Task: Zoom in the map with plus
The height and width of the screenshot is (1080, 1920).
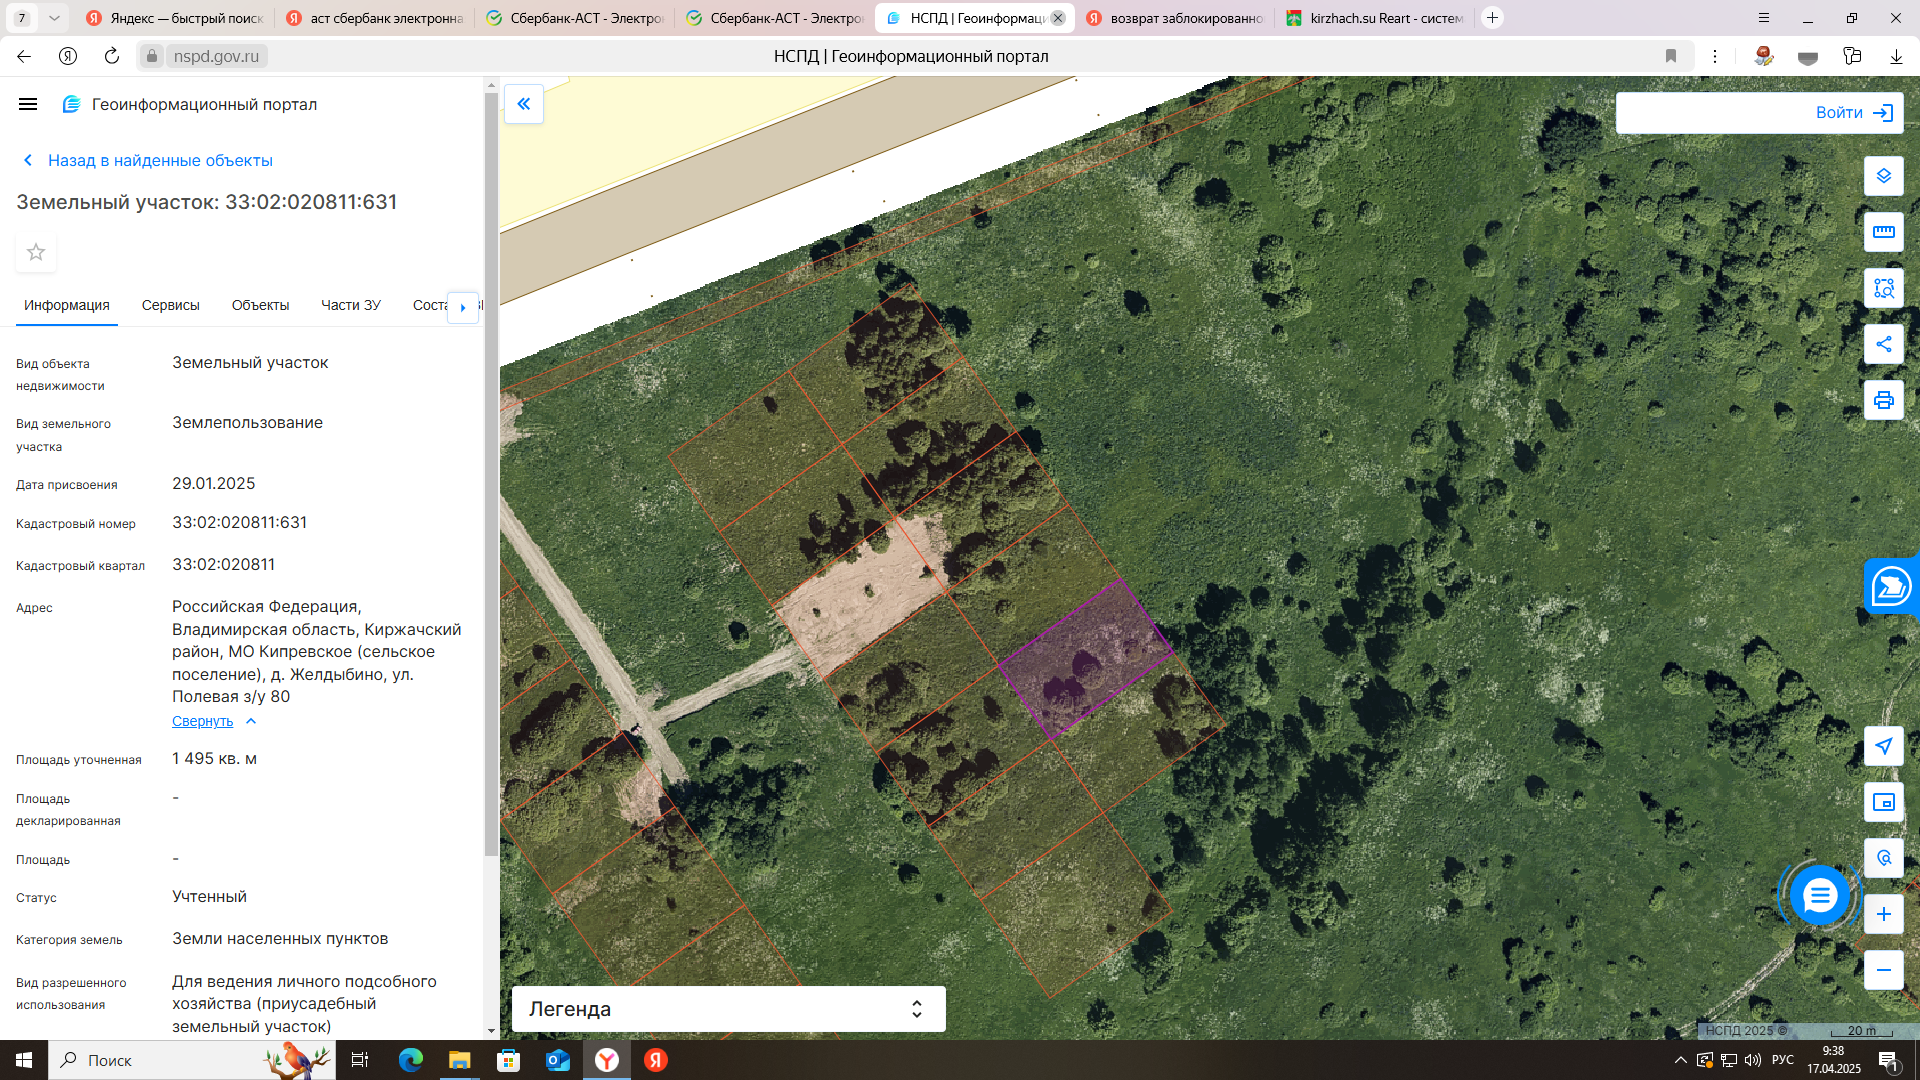Action: coord(1883,914)
